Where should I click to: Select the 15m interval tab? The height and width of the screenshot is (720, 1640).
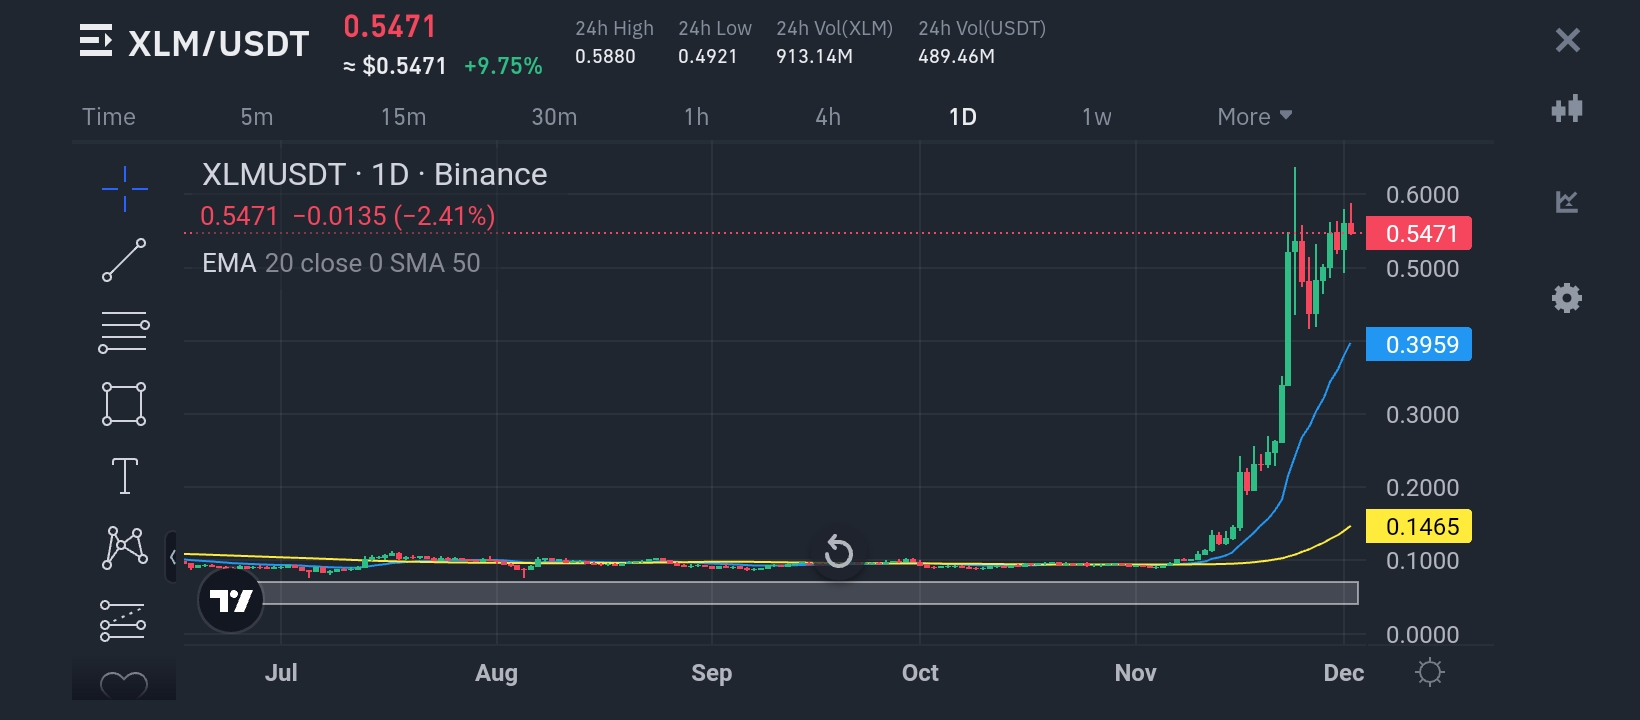403,117
